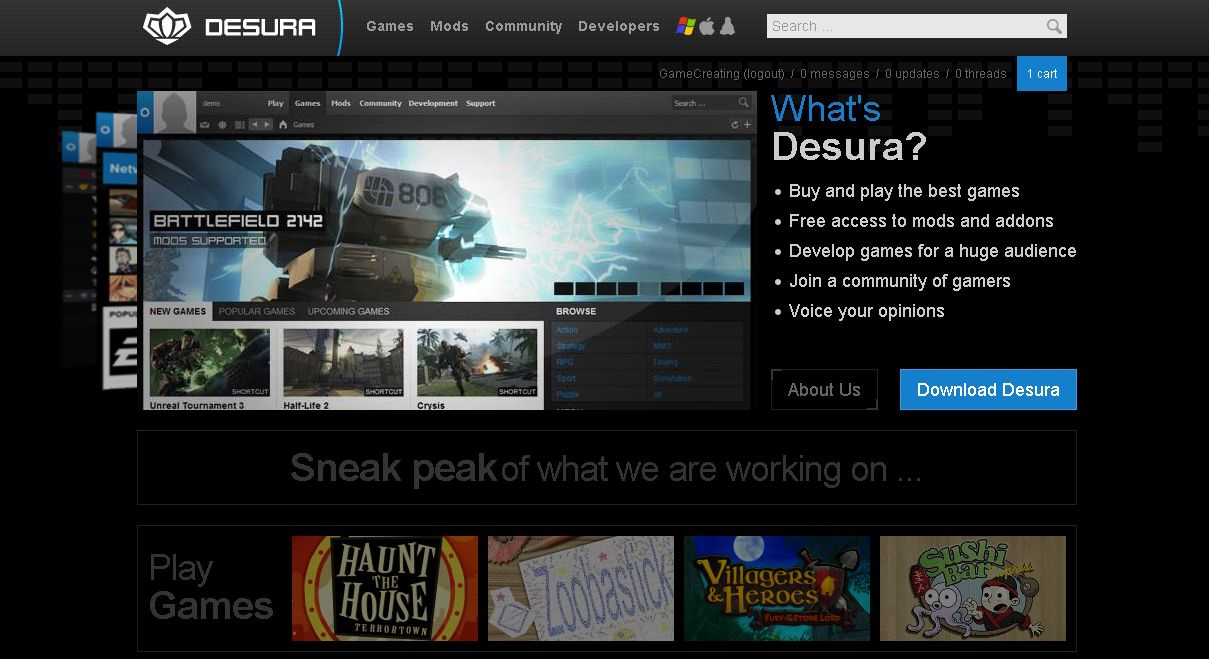Click the Support tab in the client preview

[x=481, y=103]
